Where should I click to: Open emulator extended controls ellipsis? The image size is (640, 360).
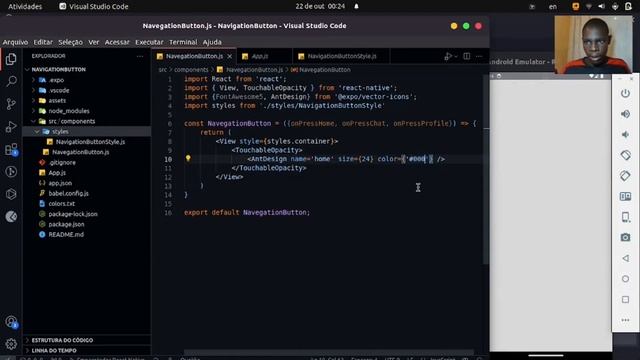(625, 320)
